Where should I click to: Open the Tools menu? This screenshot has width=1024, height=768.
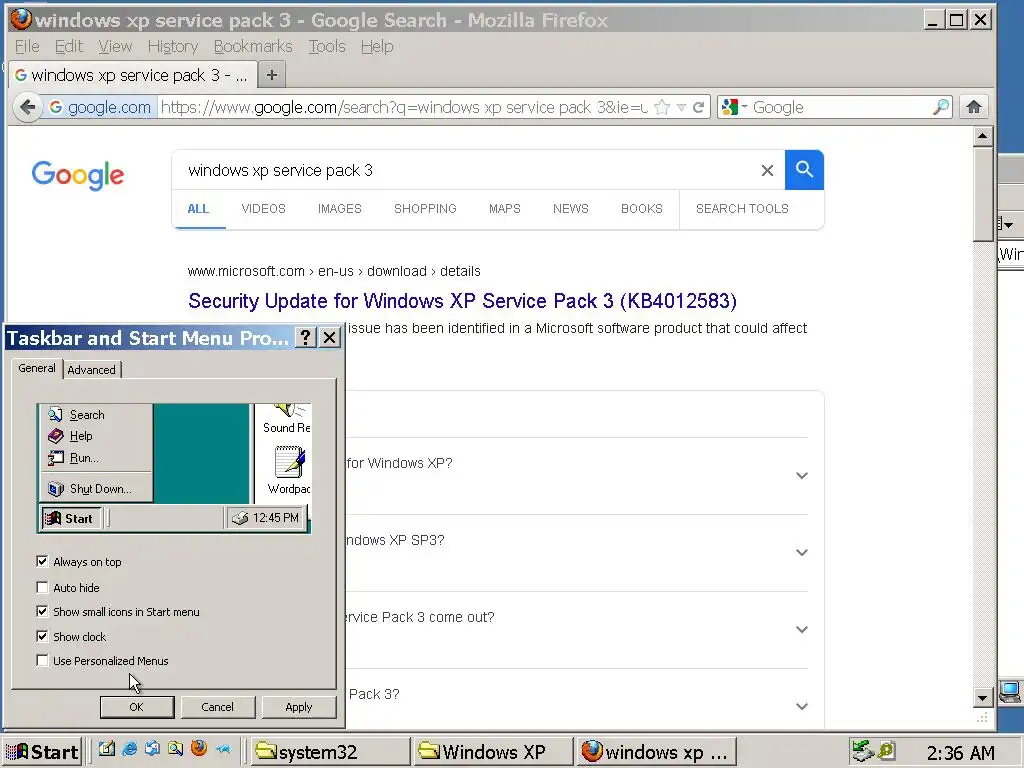pyautogui.click(x=327, y=46)
